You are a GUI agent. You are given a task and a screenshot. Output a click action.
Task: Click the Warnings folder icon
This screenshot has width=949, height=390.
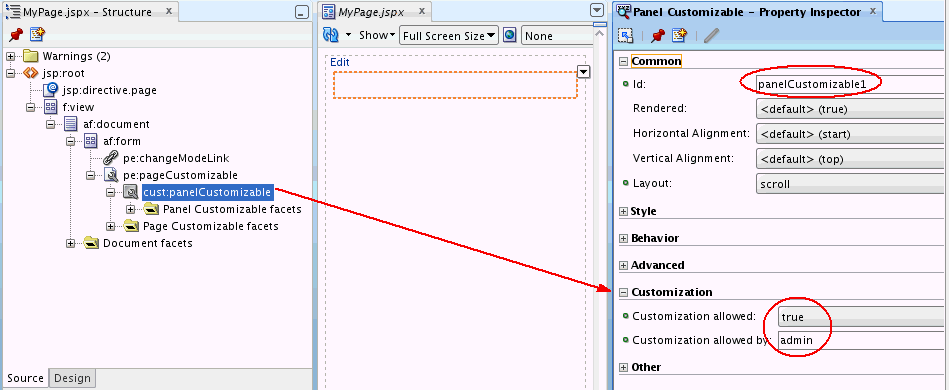[x=31, y=56]
